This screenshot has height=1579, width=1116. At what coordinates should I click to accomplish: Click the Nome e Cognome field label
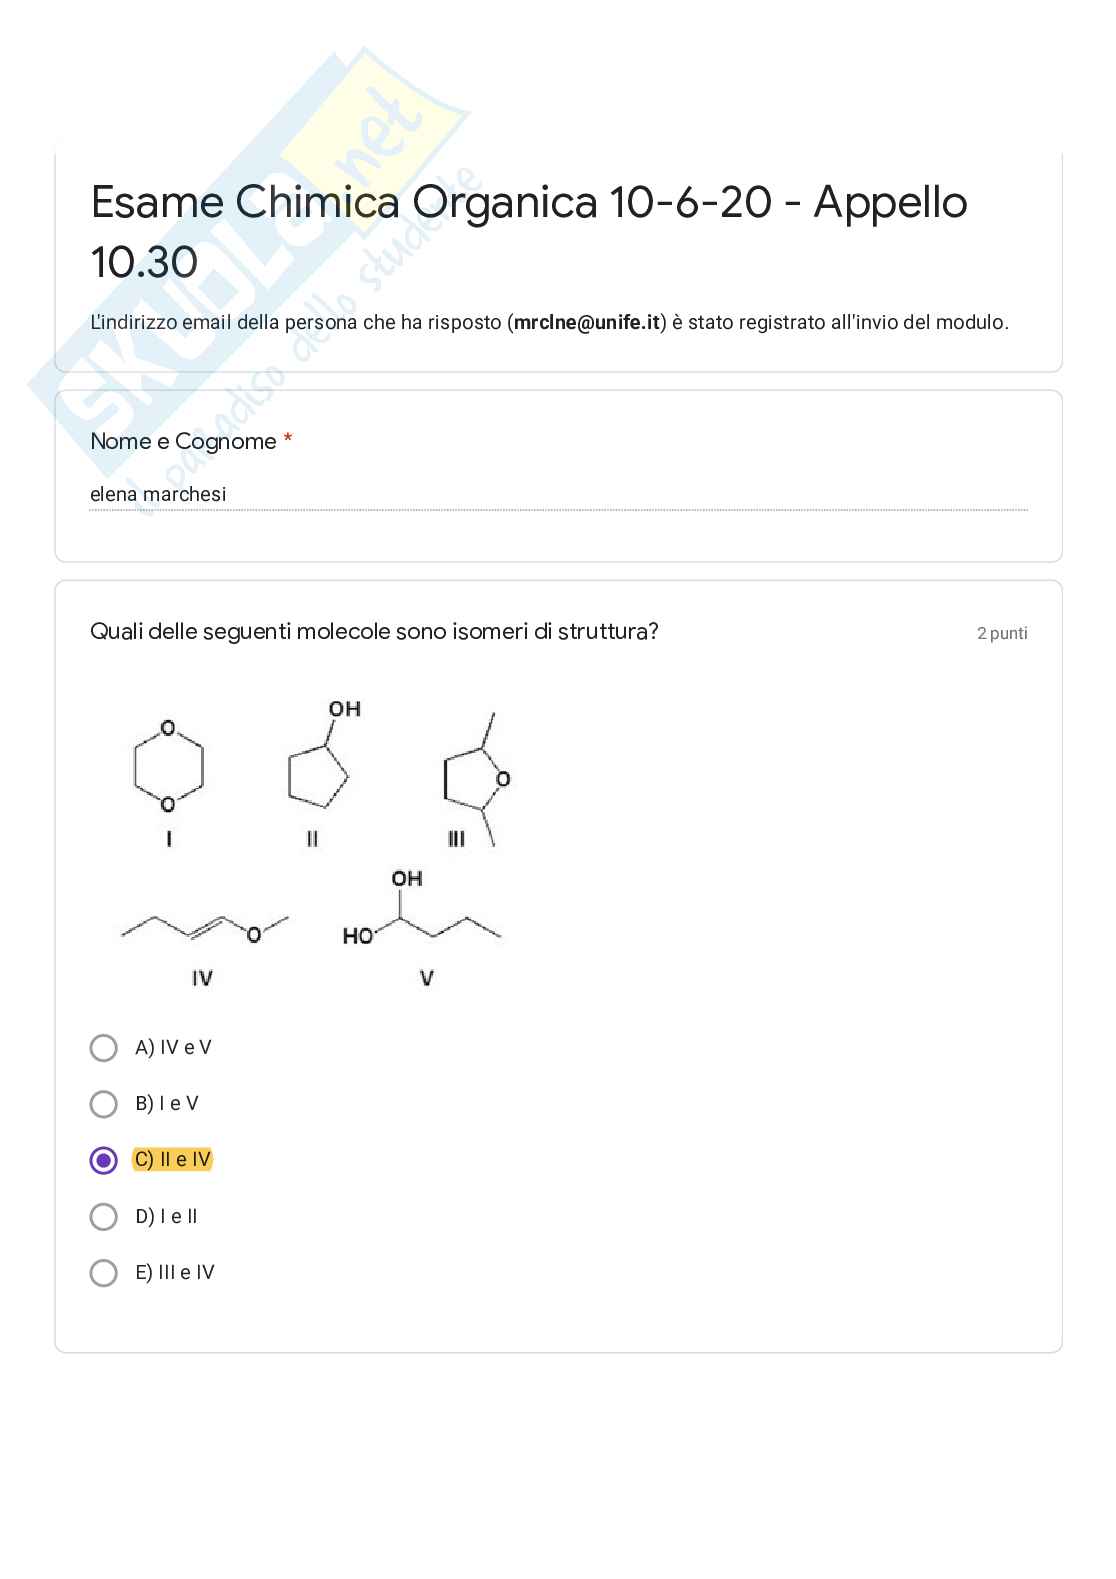(x=183, y=441)
